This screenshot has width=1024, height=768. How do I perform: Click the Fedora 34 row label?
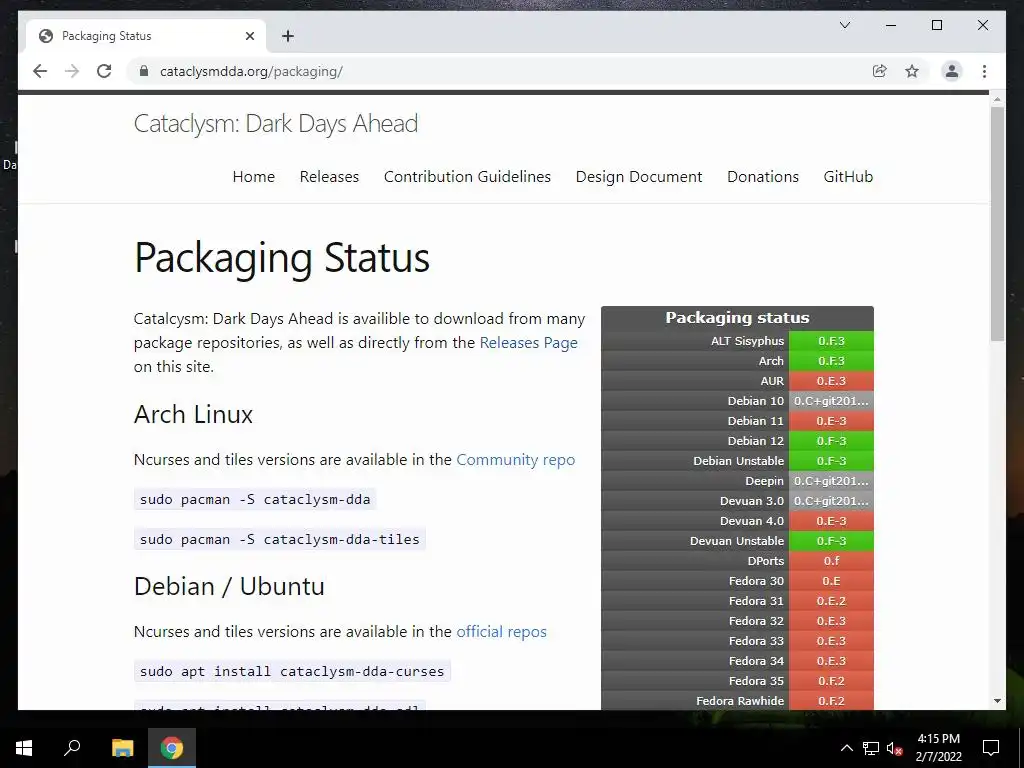(x=756, y=661)
